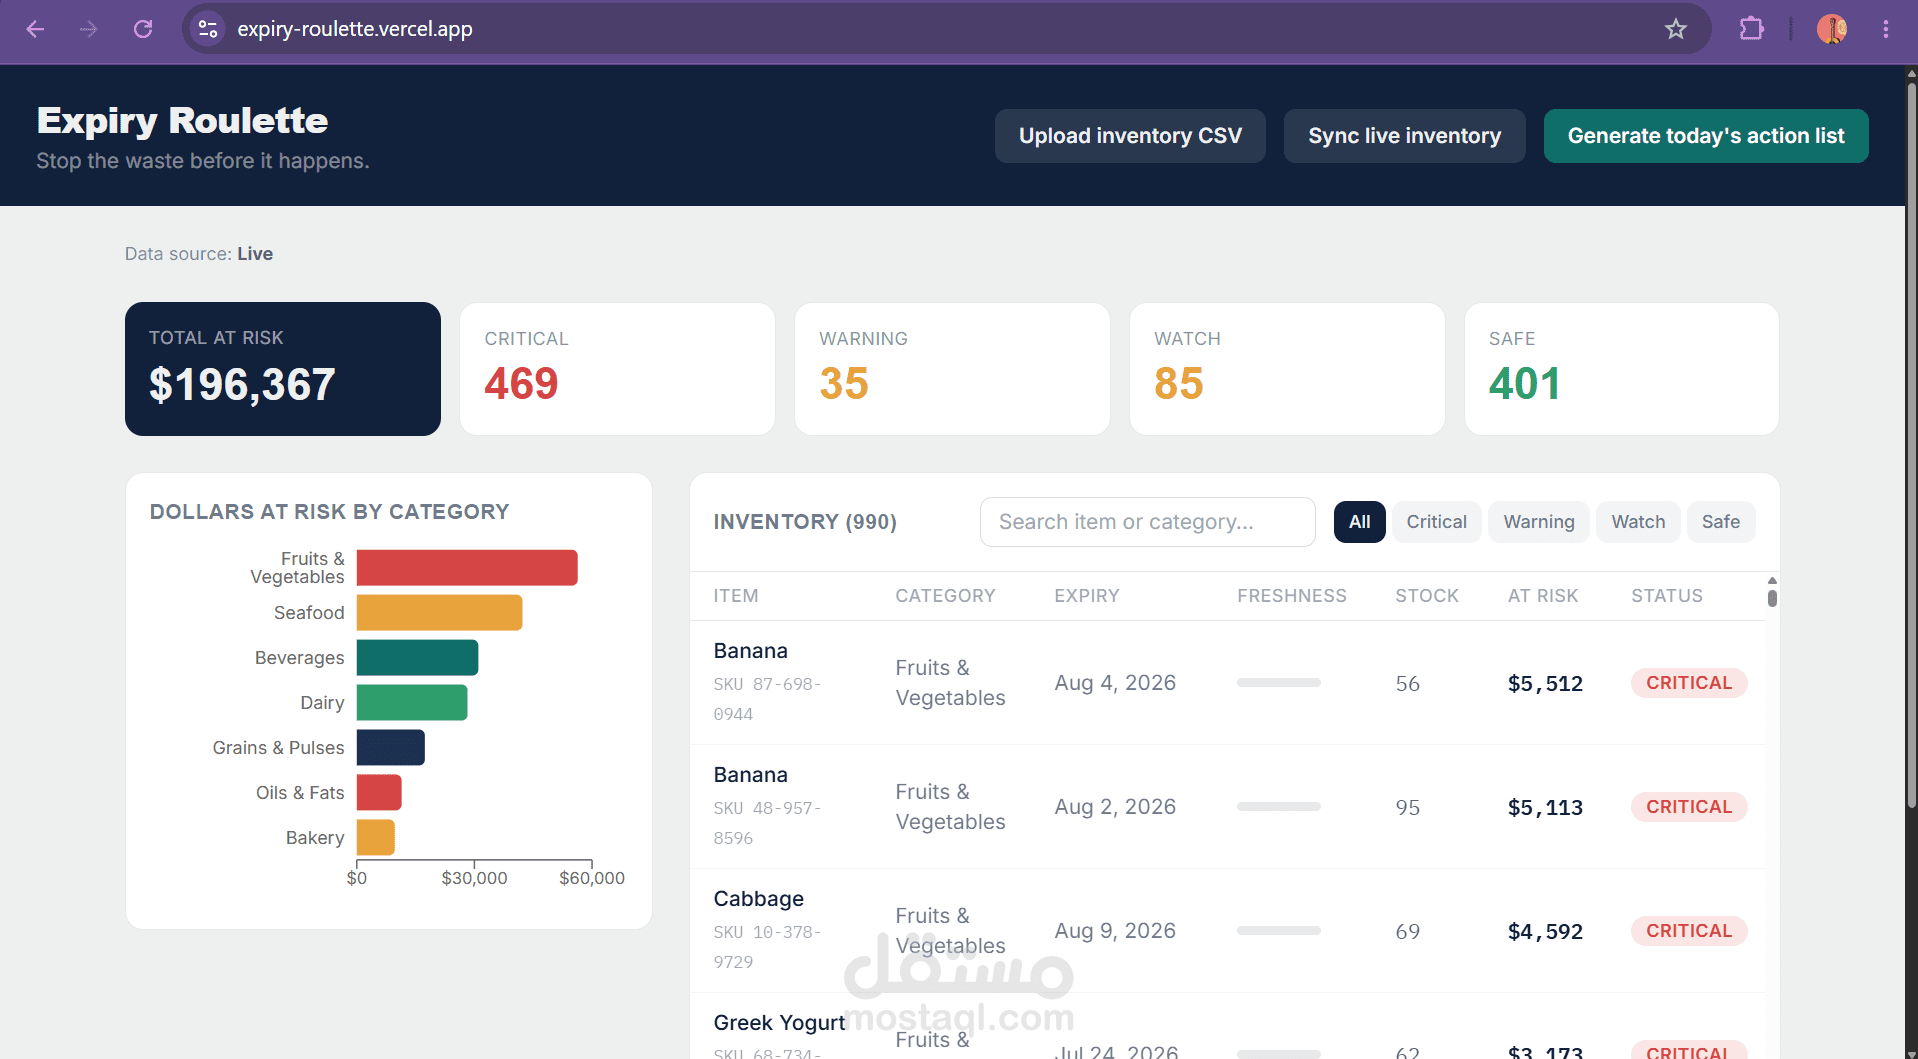Click the CRITICAL badge in Cabbage row
This screenshot has width=1918, height=1059.
(x=1689, y=931)
